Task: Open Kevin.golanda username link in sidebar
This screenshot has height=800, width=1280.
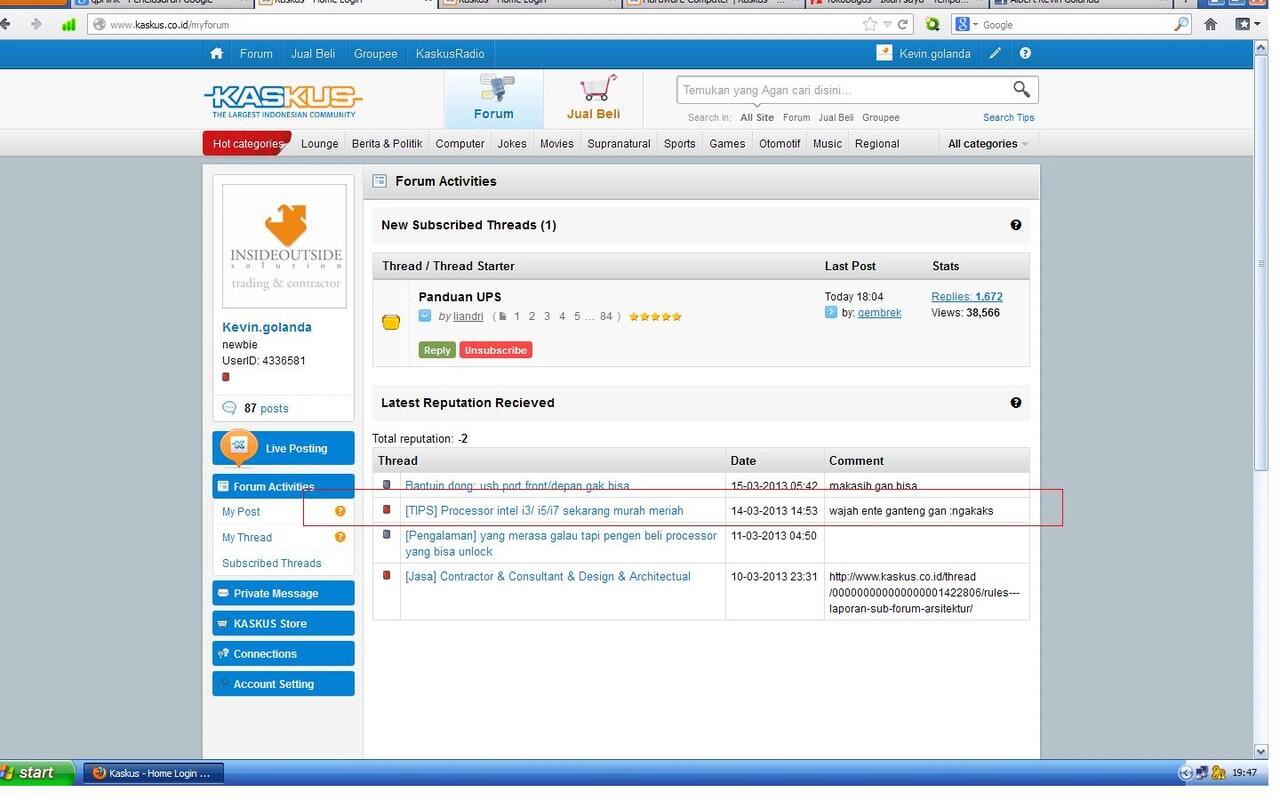Action: (x=267, y=327)
